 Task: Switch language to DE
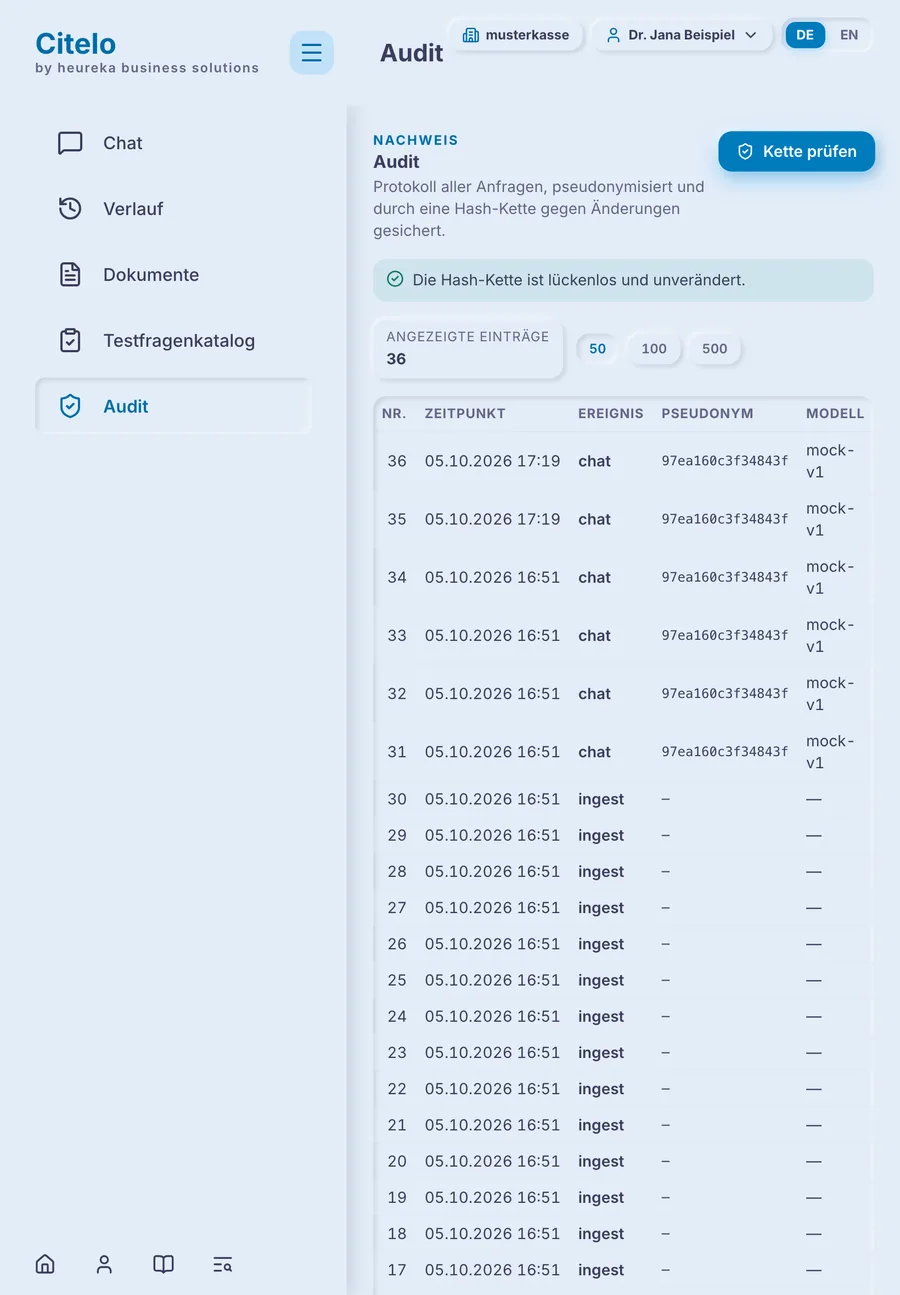[805, 35]
